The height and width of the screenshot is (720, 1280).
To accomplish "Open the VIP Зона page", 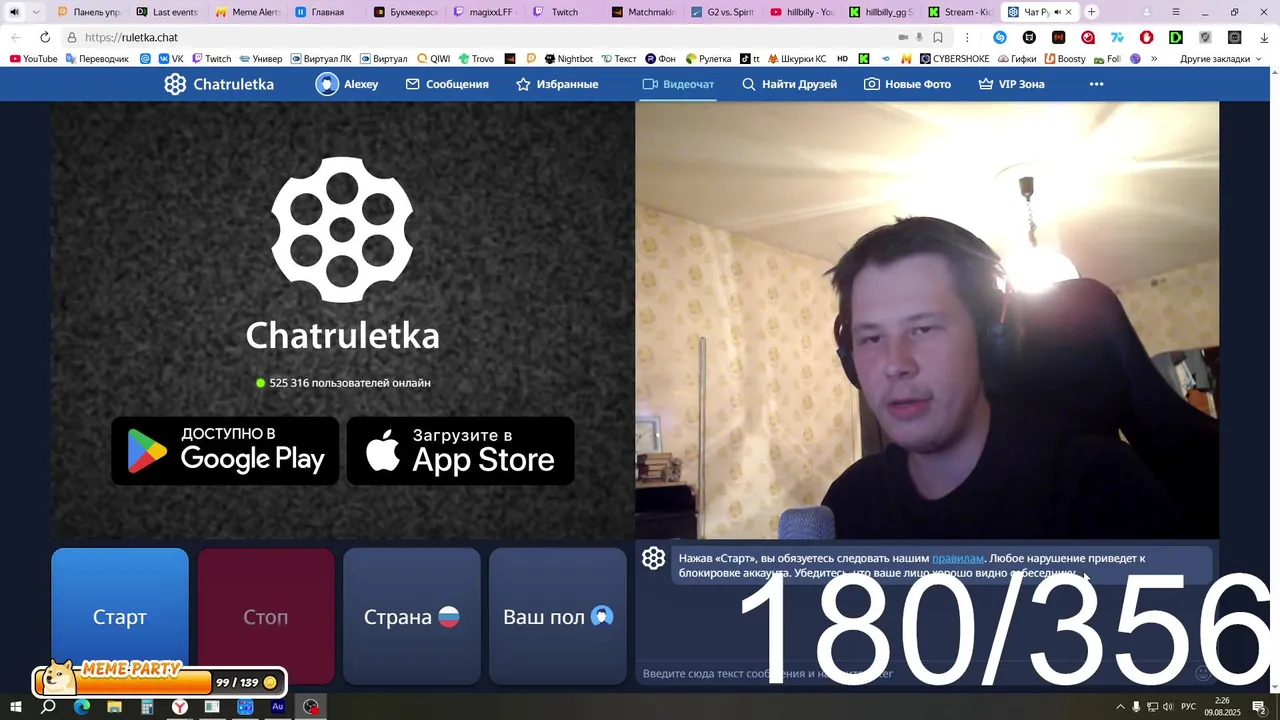I will pos(1011,84).
